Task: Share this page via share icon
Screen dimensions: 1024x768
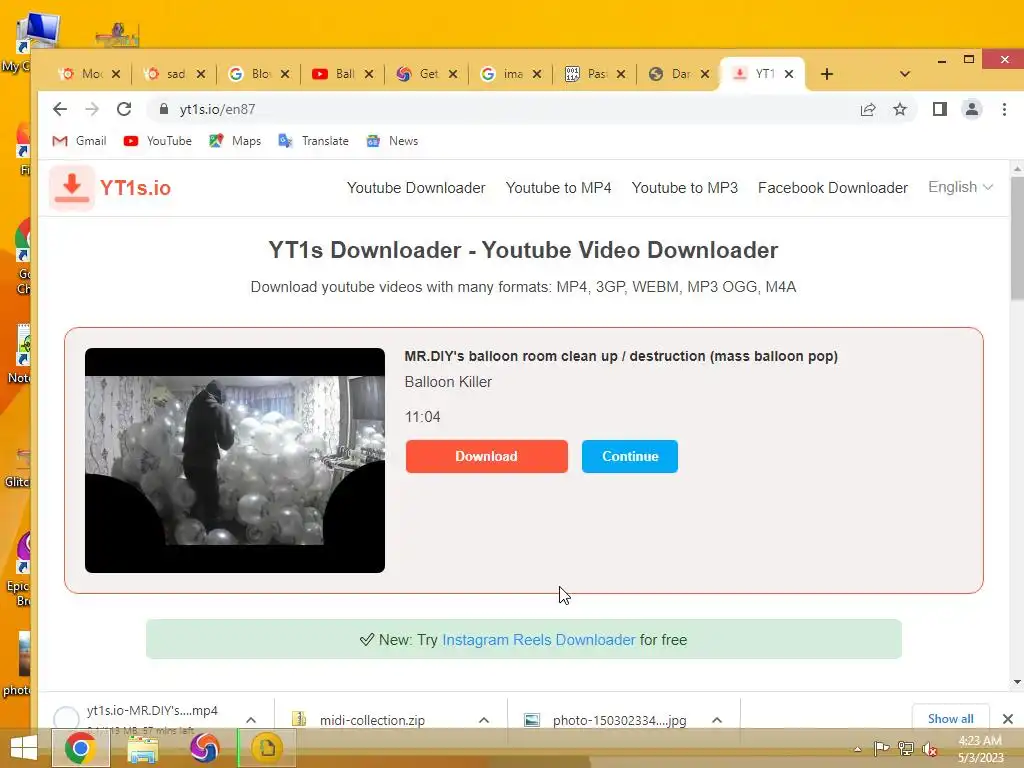Action: pyautogui.click(x=868, y=109)
